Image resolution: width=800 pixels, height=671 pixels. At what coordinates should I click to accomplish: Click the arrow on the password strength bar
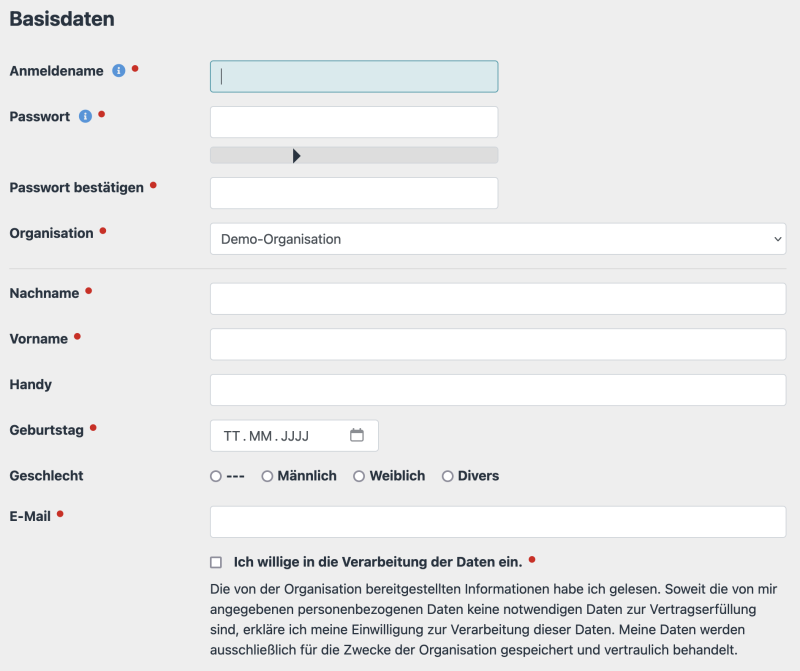coord(296,155)
